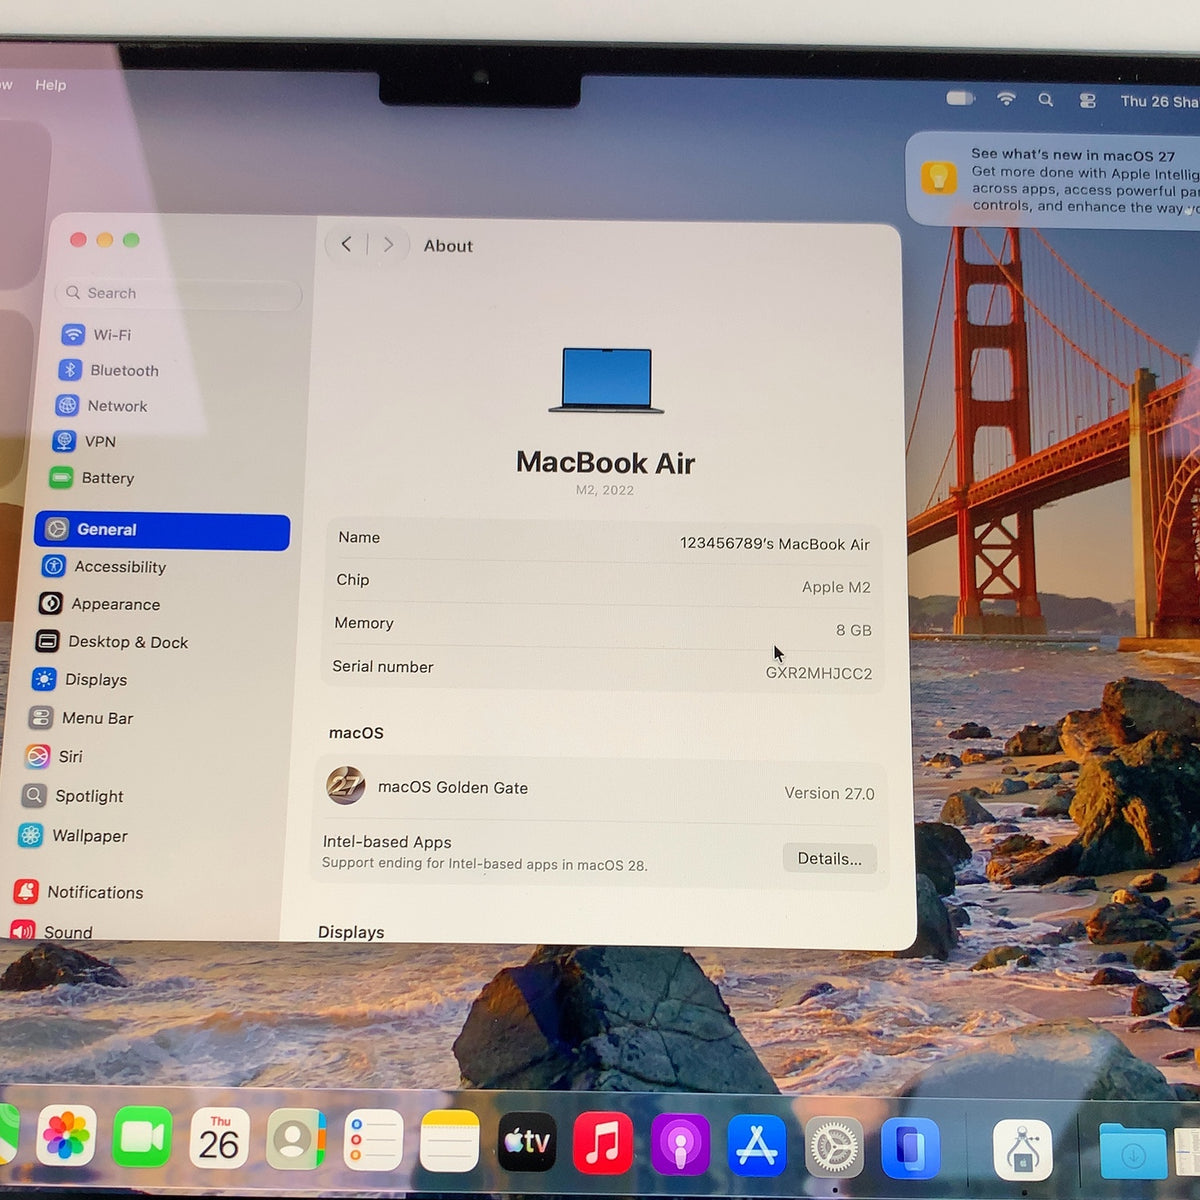Image resolution: width=1200 pixels, height=1200 pixels.
Task: Open Sound settings in sidebar
Action: coord(52,932)
